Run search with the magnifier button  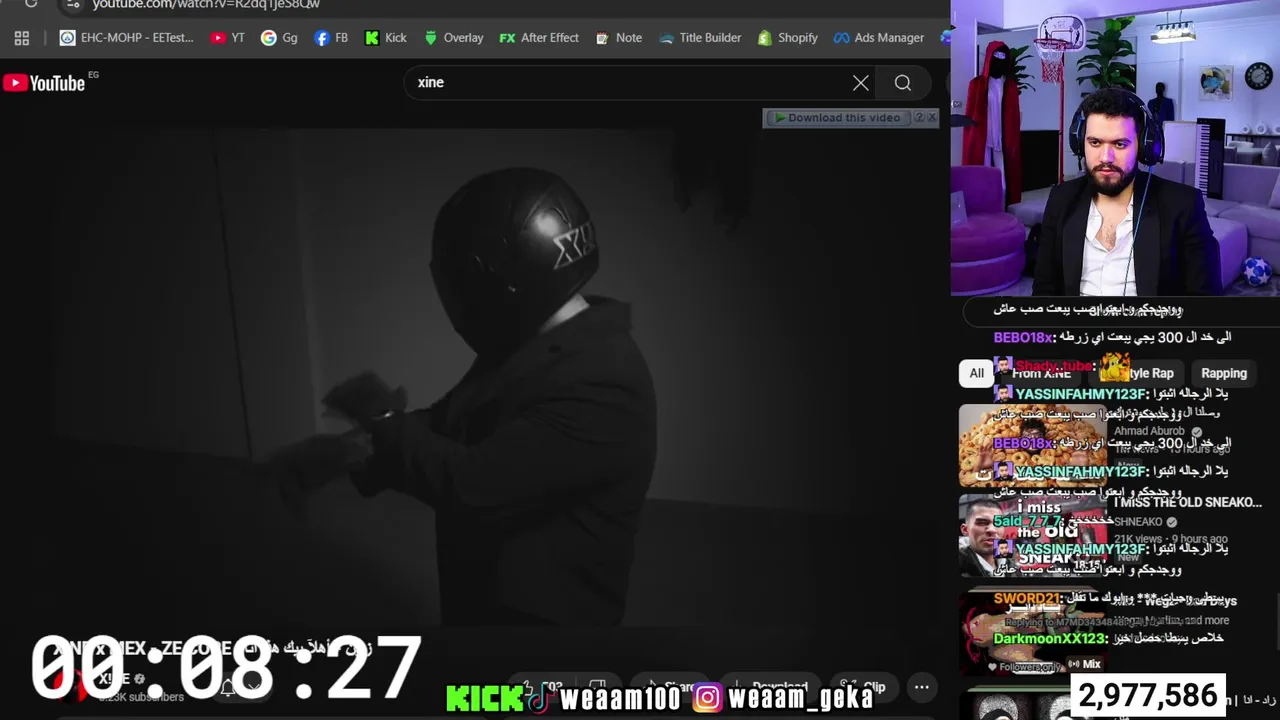click(903, 83)
